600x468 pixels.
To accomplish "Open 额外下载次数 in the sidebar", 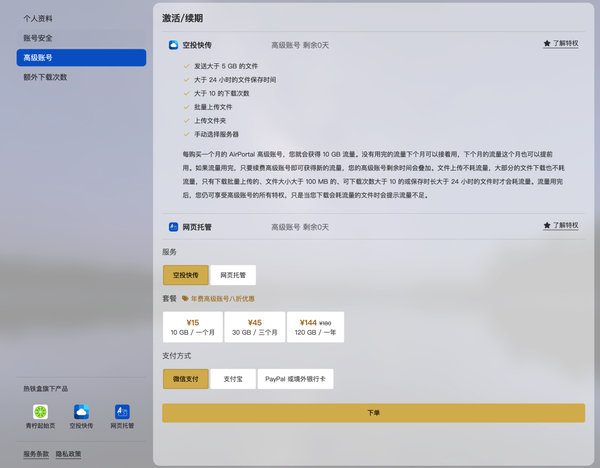I will (x=81, y=77).
